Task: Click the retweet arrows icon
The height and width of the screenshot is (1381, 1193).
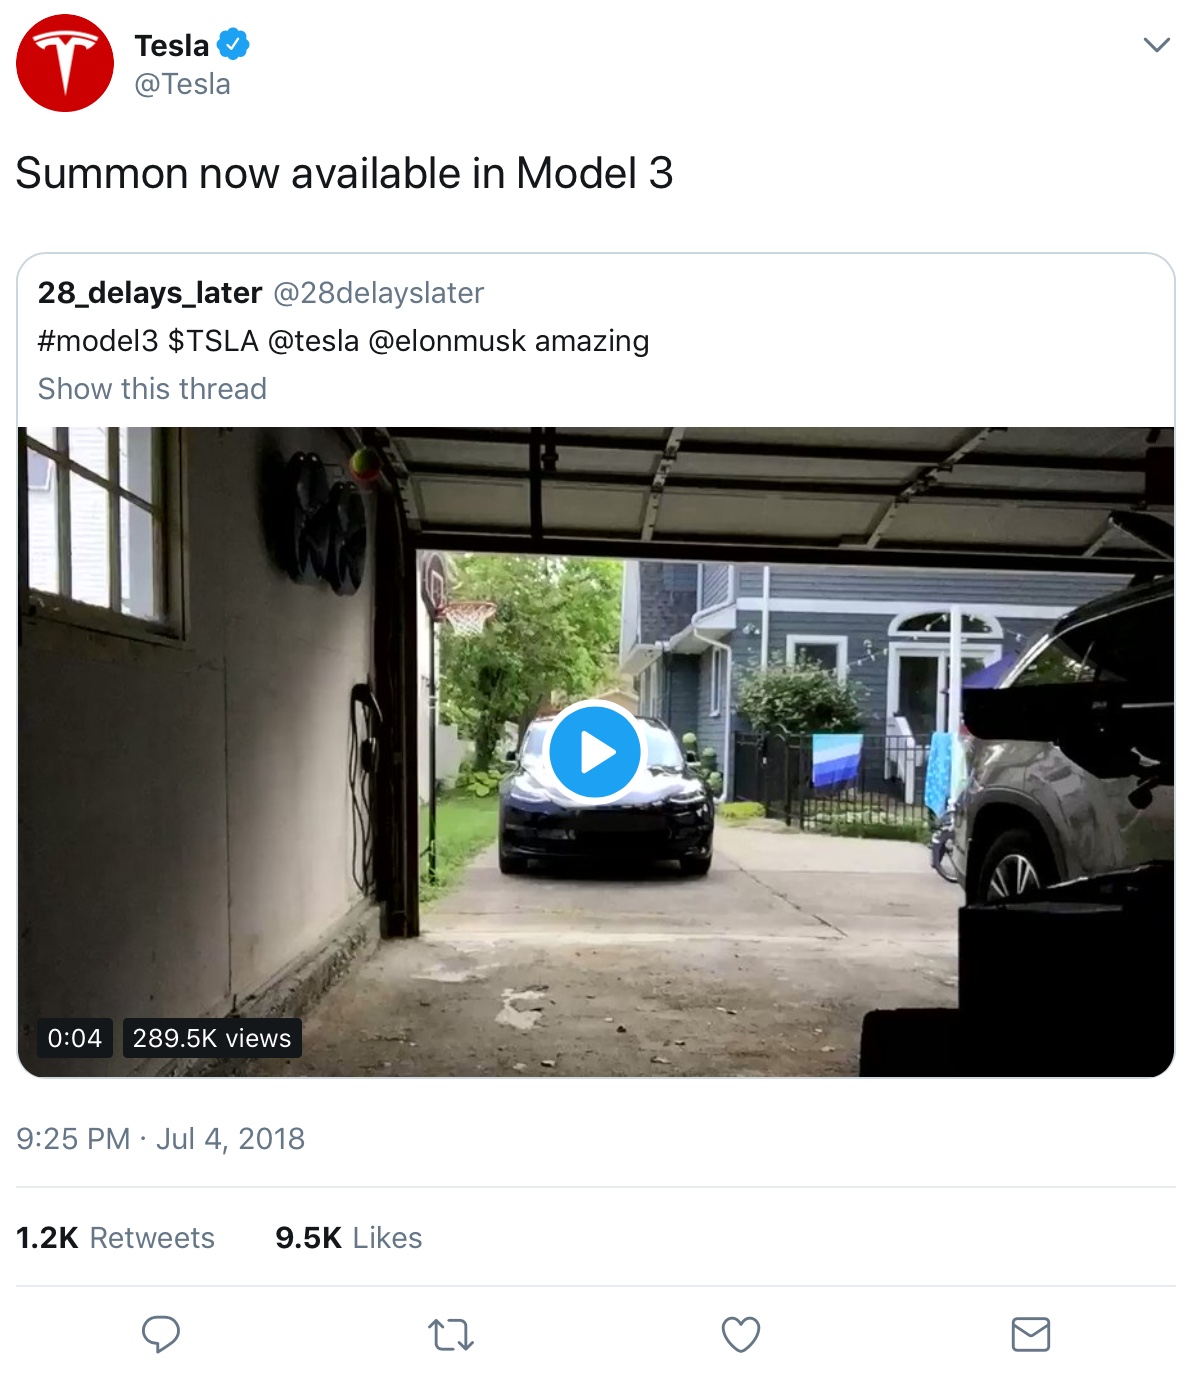Action: click(x=451, y=1335)
